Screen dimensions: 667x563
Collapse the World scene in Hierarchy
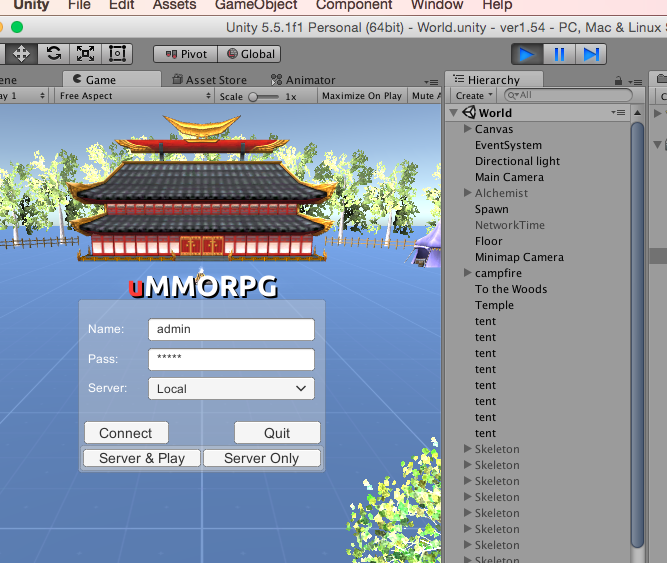pyautogui.click(x=453, y=113)
